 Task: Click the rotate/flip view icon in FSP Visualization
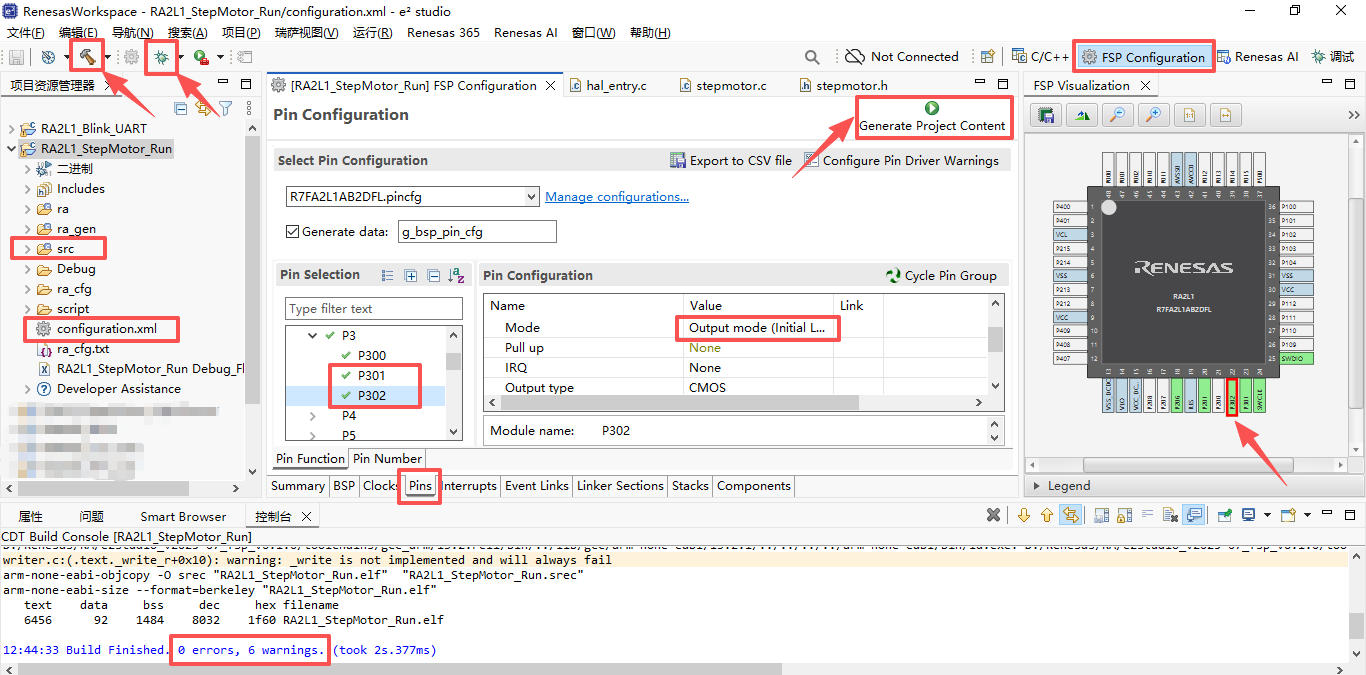1082,115
